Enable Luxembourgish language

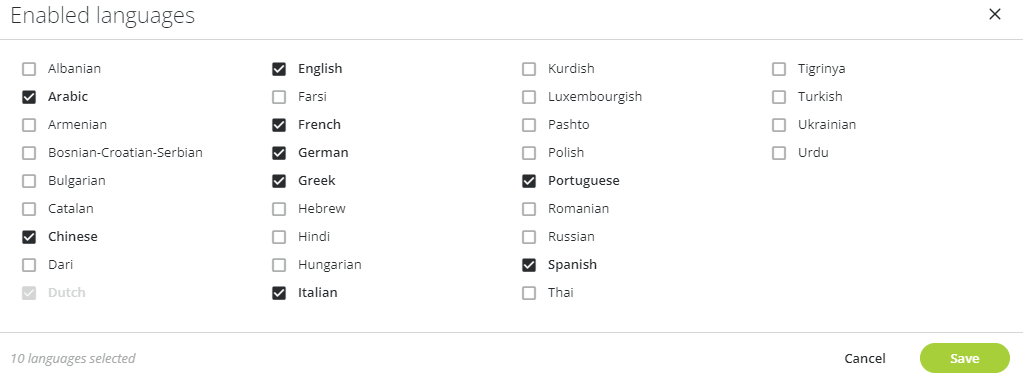[x=528, y=97]
